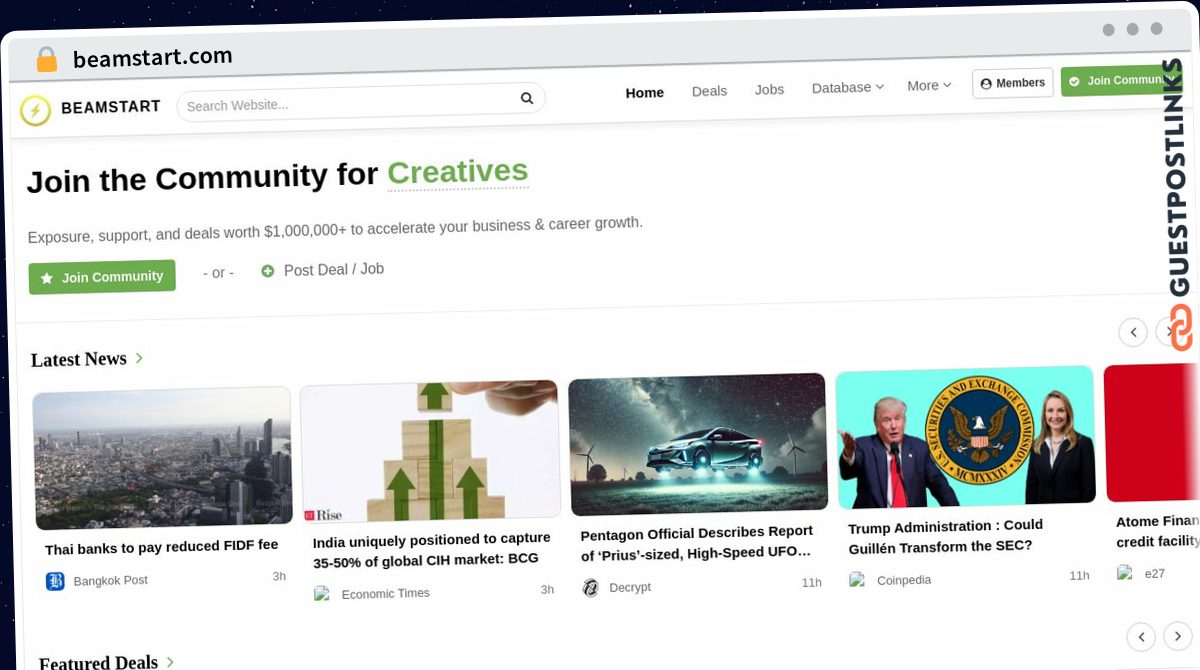
Task: Click the BEAMSTART brand name text
Action: click(x=110, y=107)
